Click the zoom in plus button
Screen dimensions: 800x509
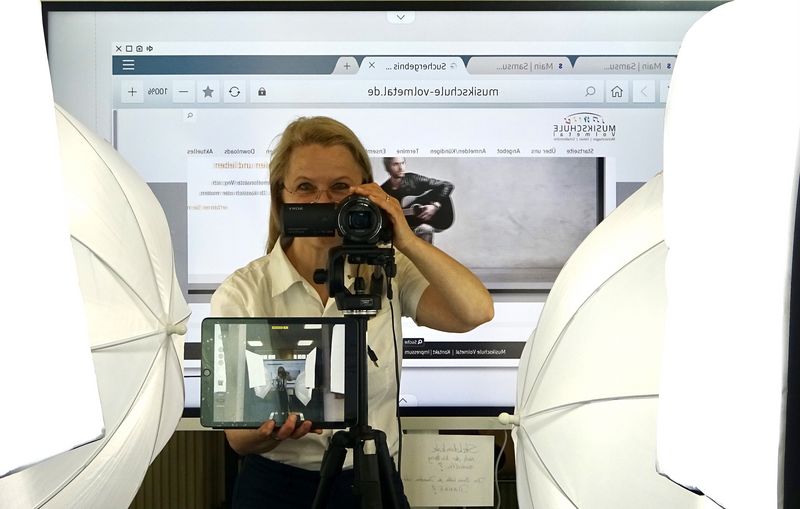click(x=132, y=92)
